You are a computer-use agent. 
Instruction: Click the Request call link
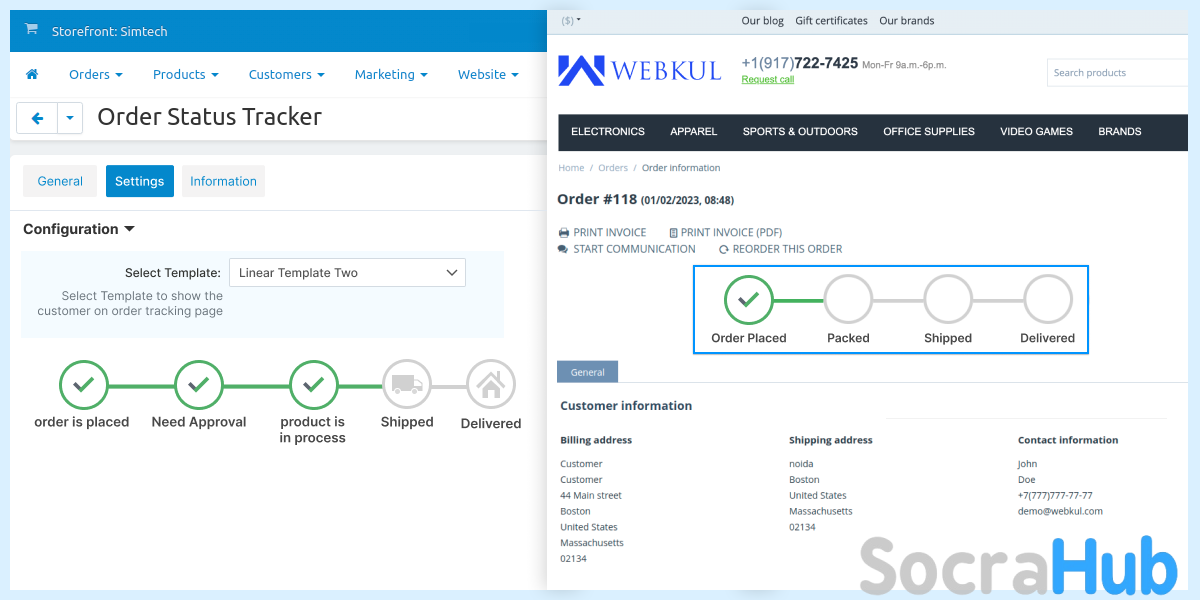tap(767, 80)
